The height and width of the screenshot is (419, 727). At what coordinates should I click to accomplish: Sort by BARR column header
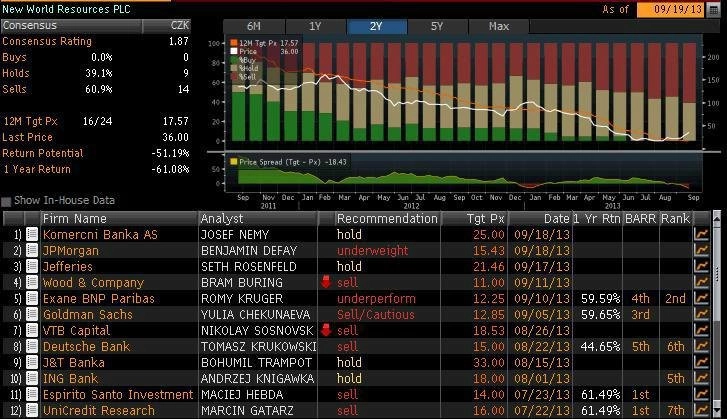640,218
